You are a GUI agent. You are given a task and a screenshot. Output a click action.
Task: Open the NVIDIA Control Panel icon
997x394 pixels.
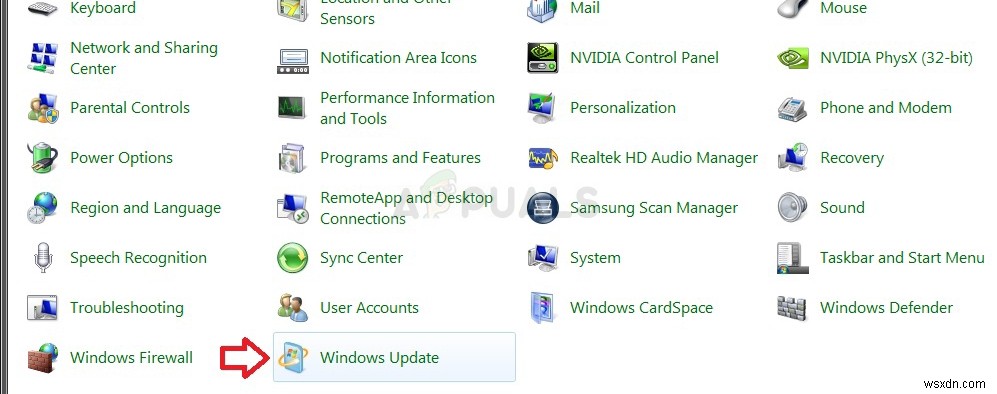click(543, 58)
